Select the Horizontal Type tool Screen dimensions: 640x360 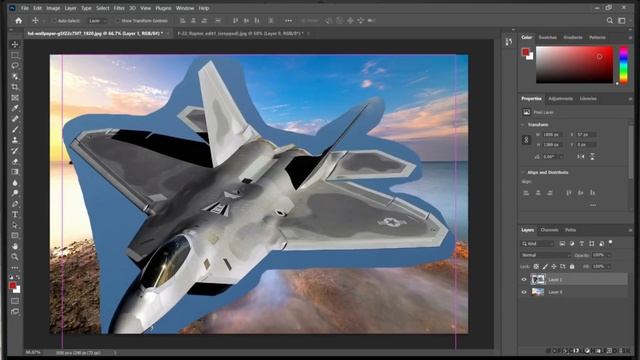[15, 214]
